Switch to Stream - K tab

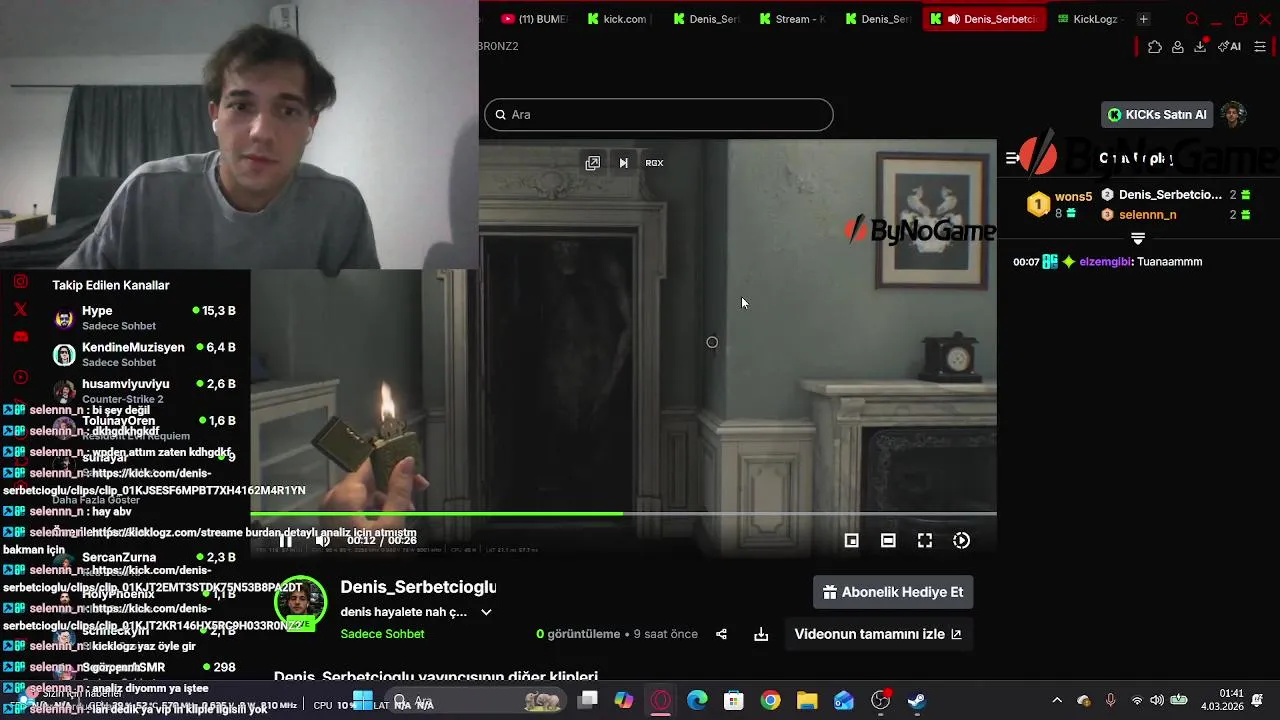point(792,19)
